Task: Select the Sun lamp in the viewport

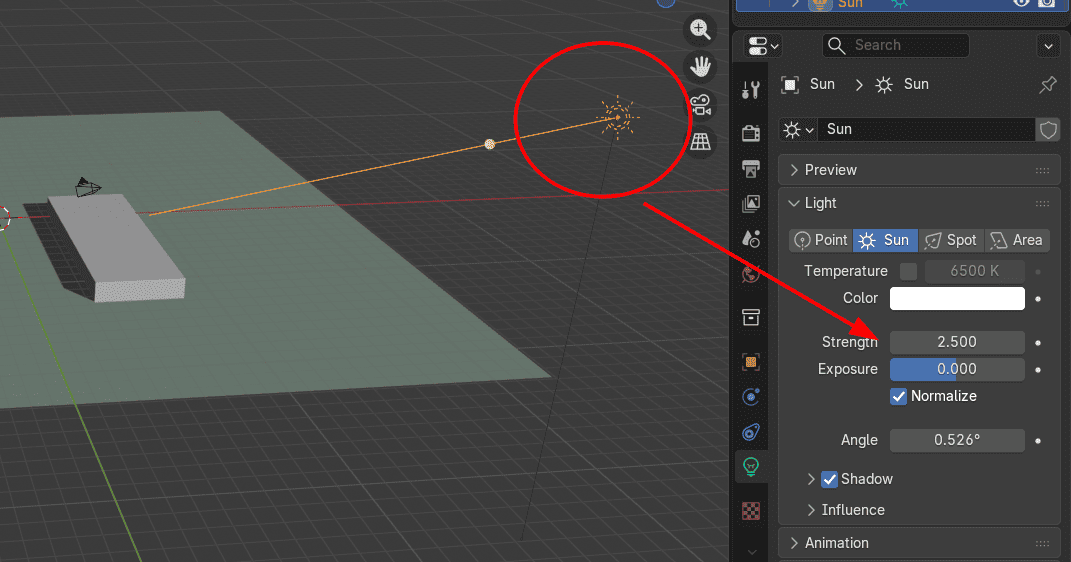Action: [617, 117]
